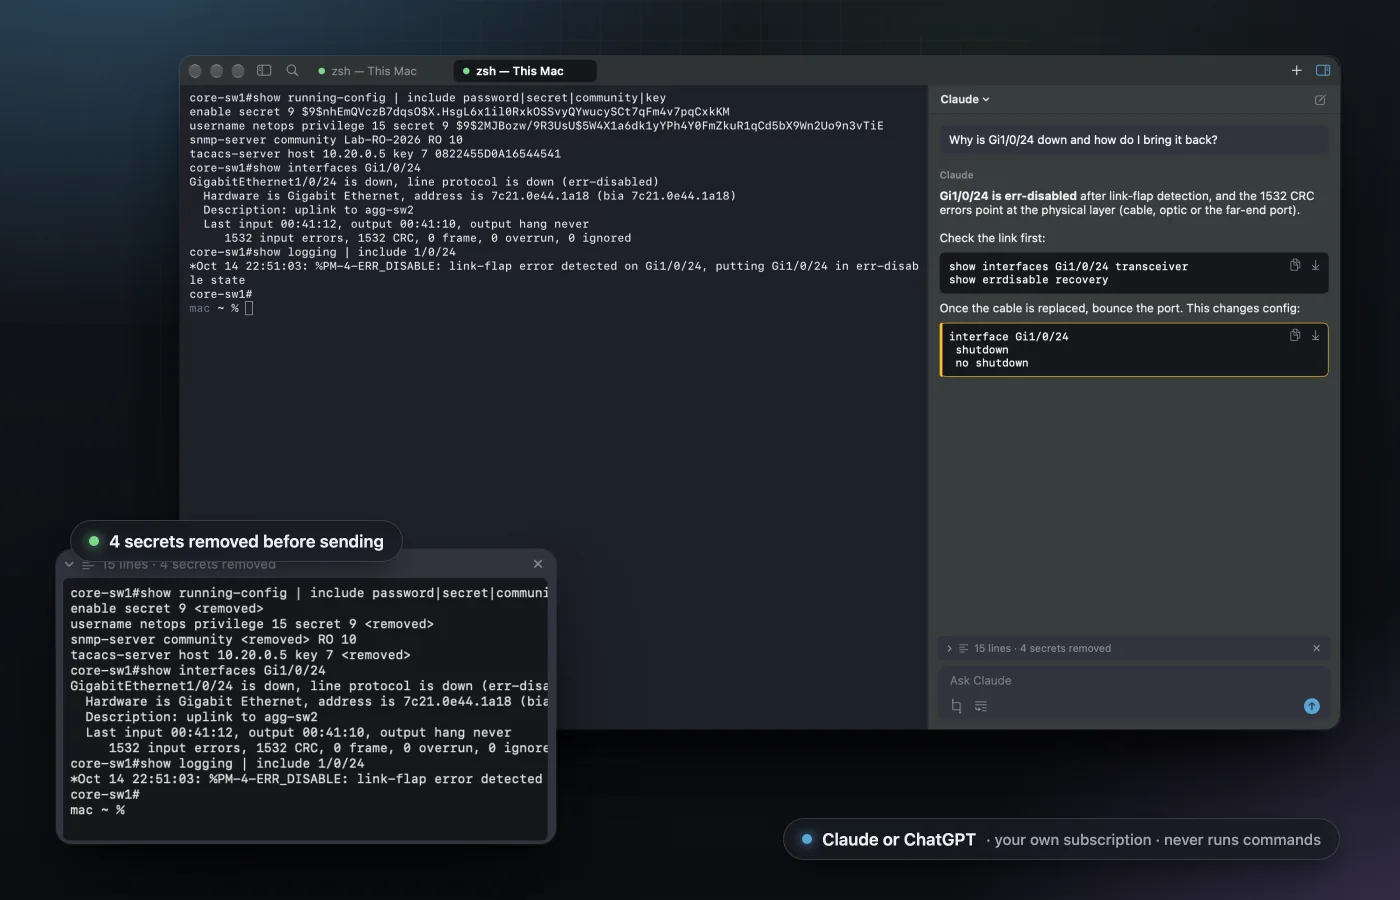The height and width of the screenshot is (900, 1400).
Task: Add a new tab with the plus icon
Action: pos(1296,71)
